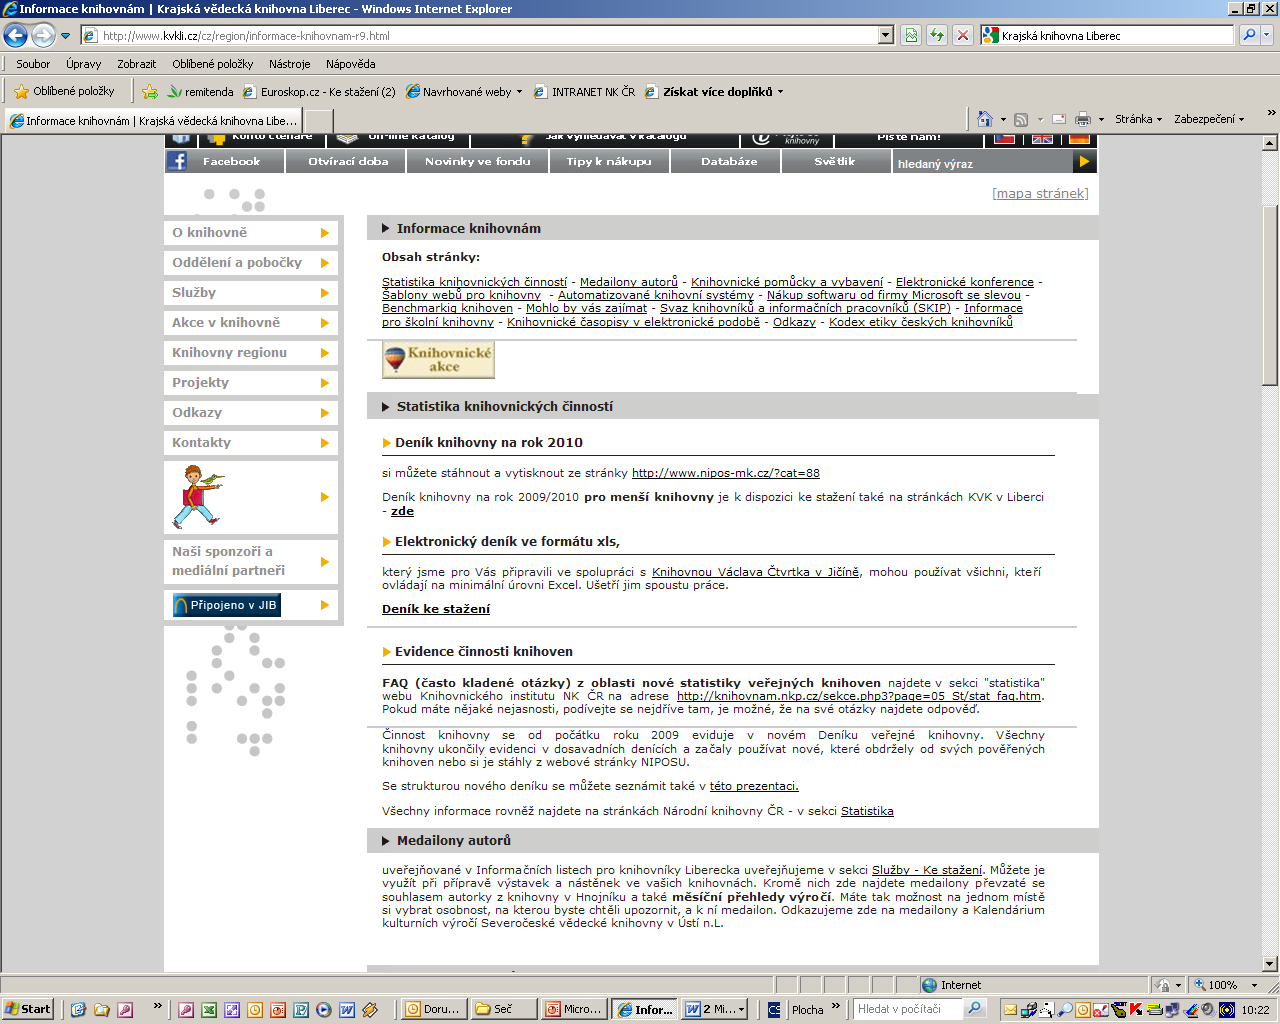Viewport: 1280px width, 1024px height.
Task: Open the Nápověda menu
Action: tap(351, 64)
